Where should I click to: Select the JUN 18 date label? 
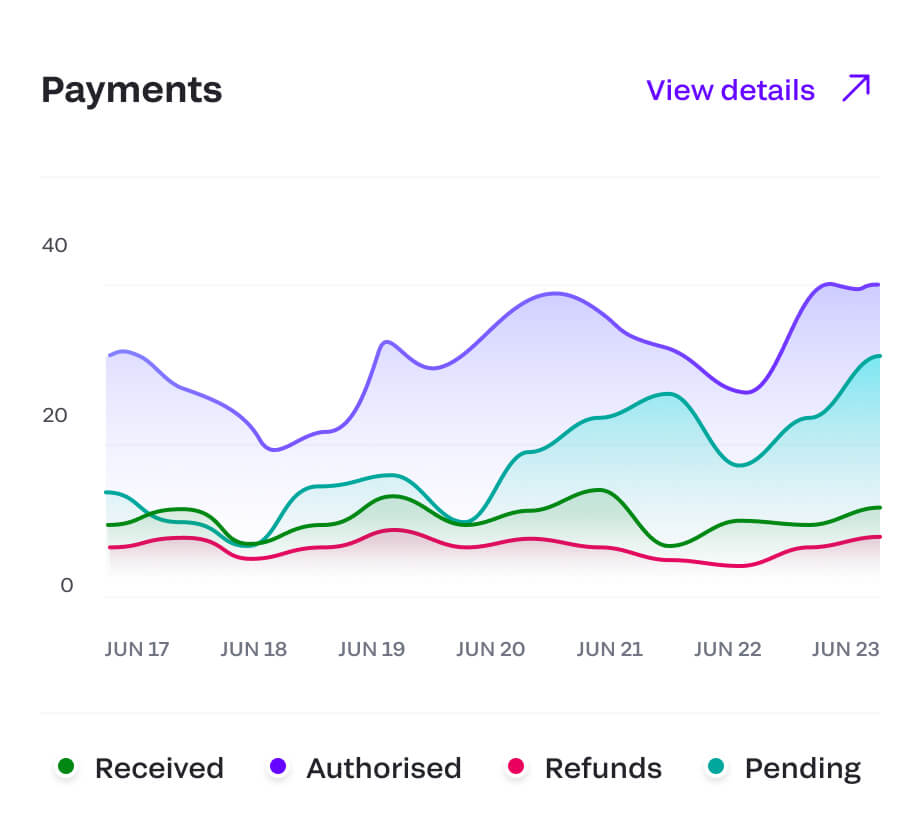[x=254, y=649]
